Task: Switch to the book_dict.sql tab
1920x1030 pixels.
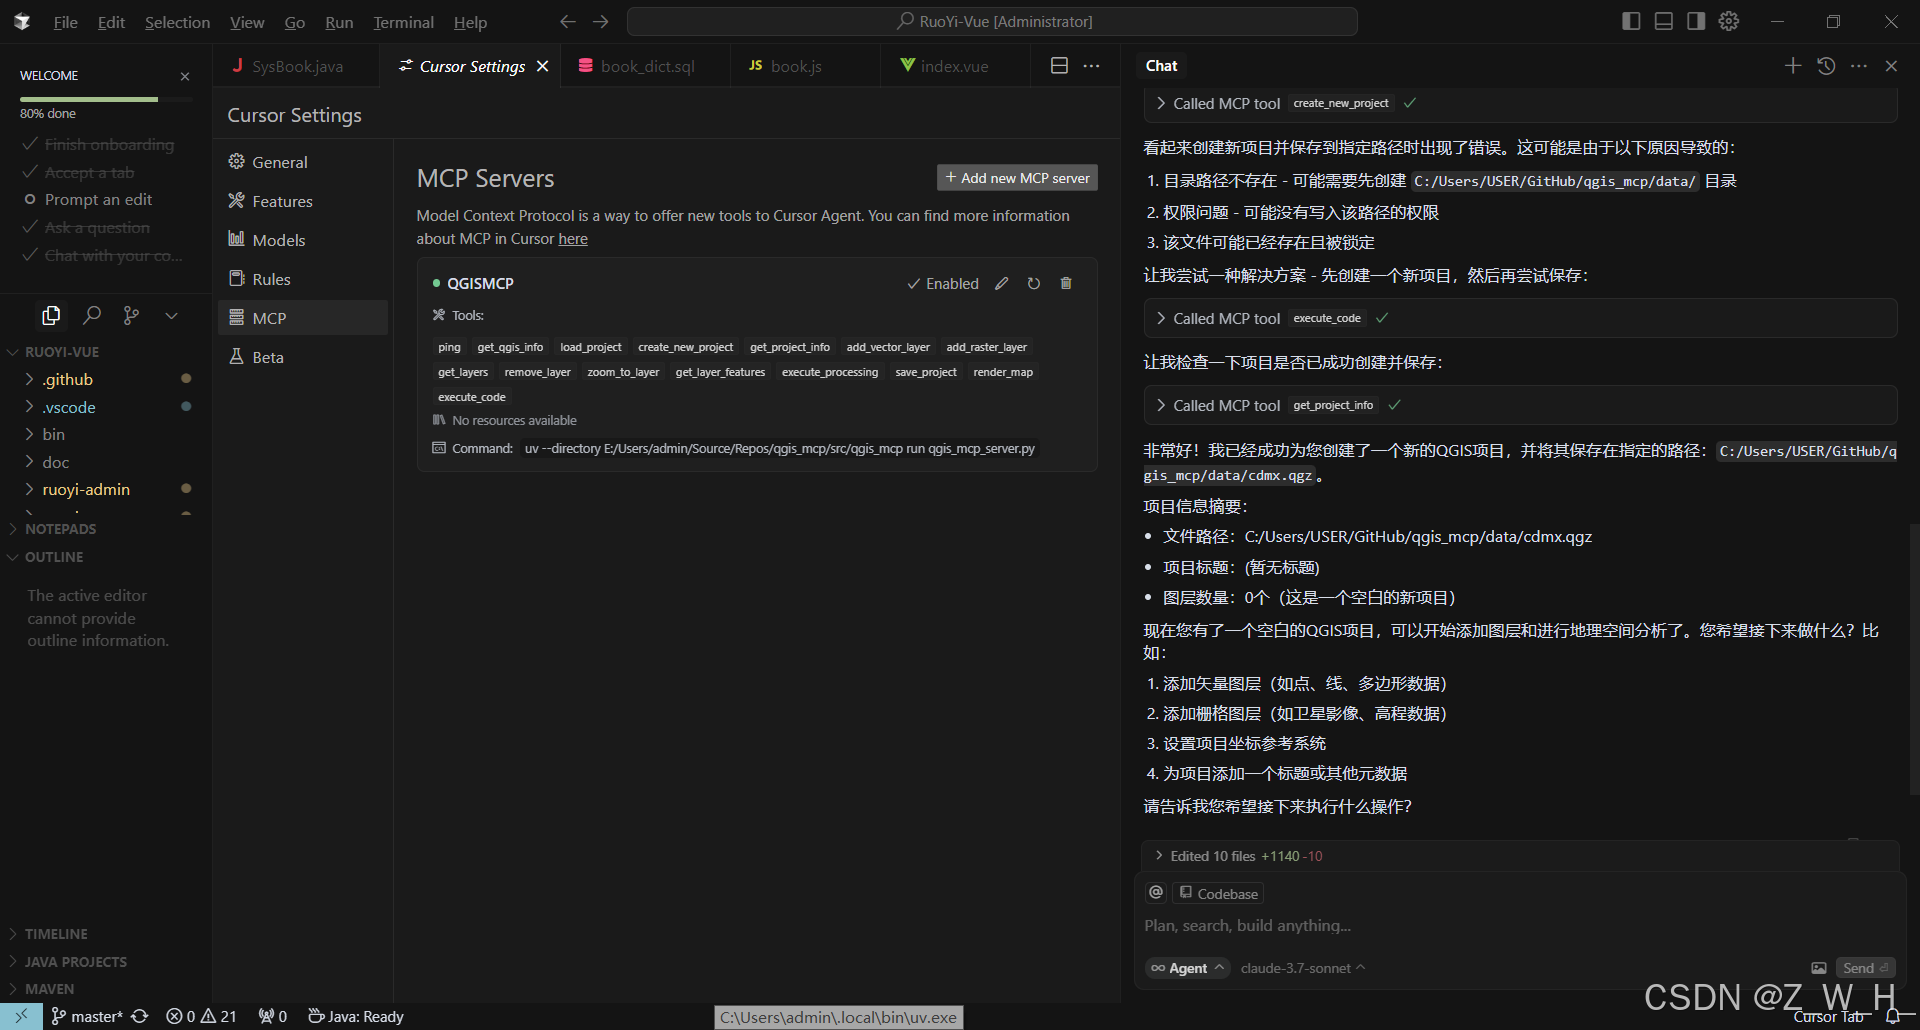Action: [x=647, y=66]
